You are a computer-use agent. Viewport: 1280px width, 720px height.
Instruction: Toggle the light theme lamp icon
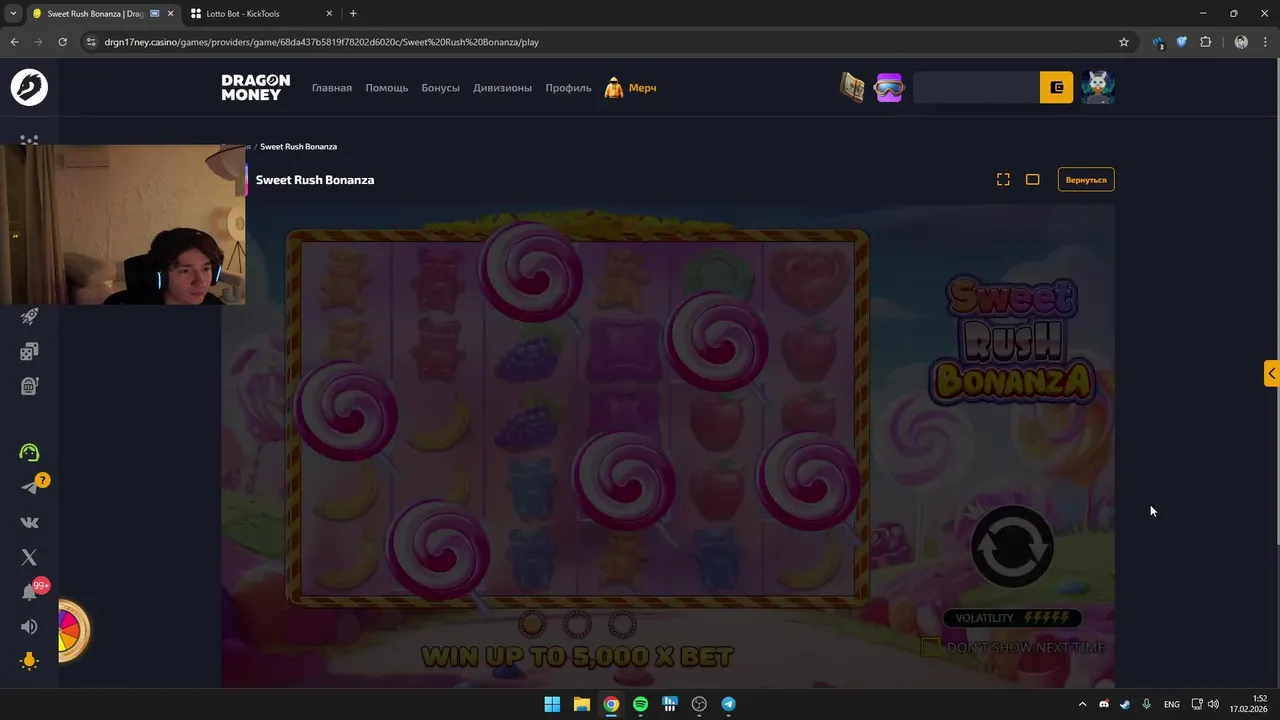[29, 661]
